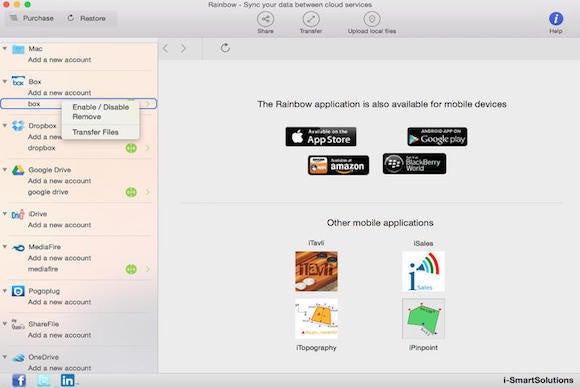Image resolution: width=580 pixels, height=388 pixels.
Task: Click the App Store badge
Action: pyautogui.click(x=321, y=136)
